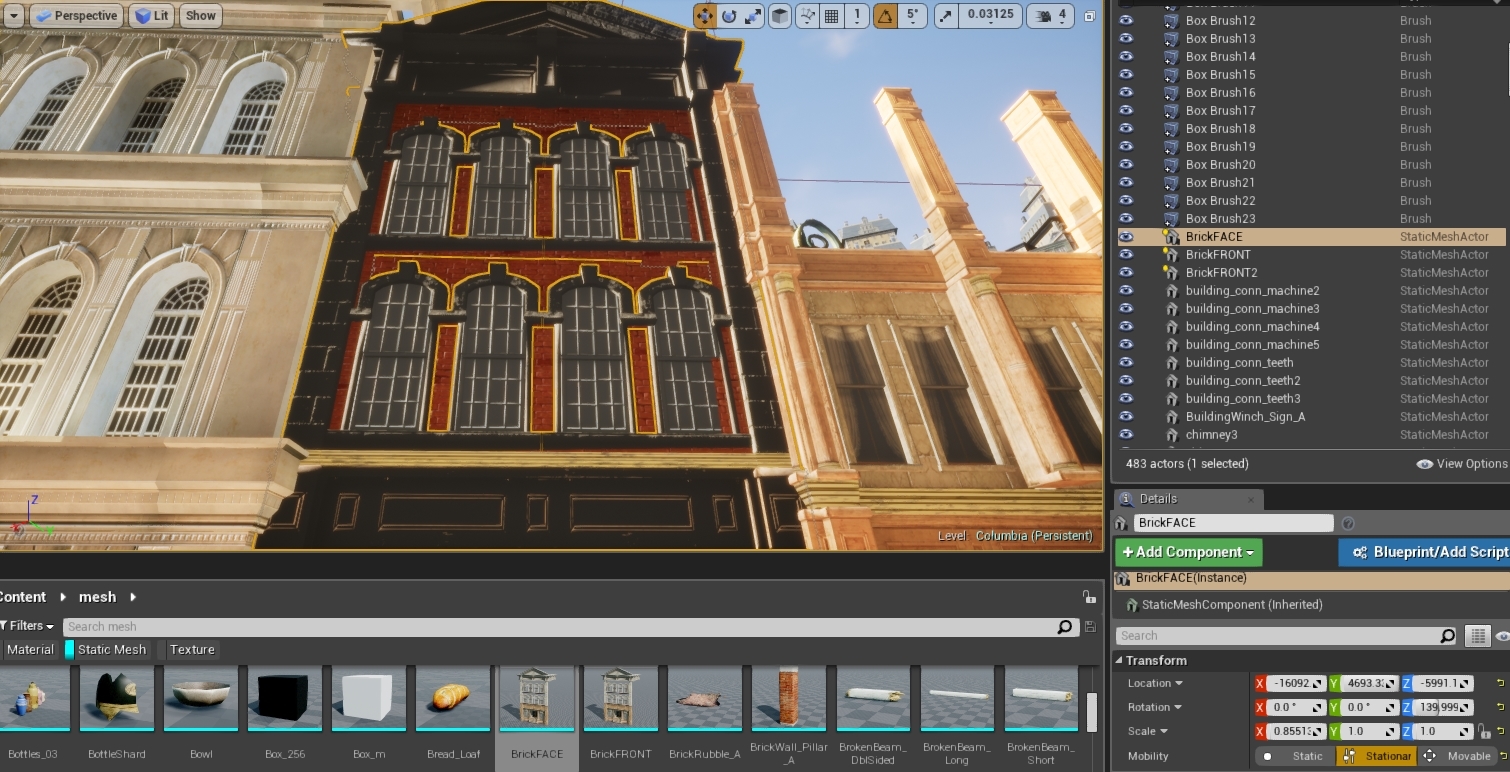Select the Bread_Loaf thumbnail in the Content Browser
The height and width of the screenshot is (772, 1510).
pos(453,697)
